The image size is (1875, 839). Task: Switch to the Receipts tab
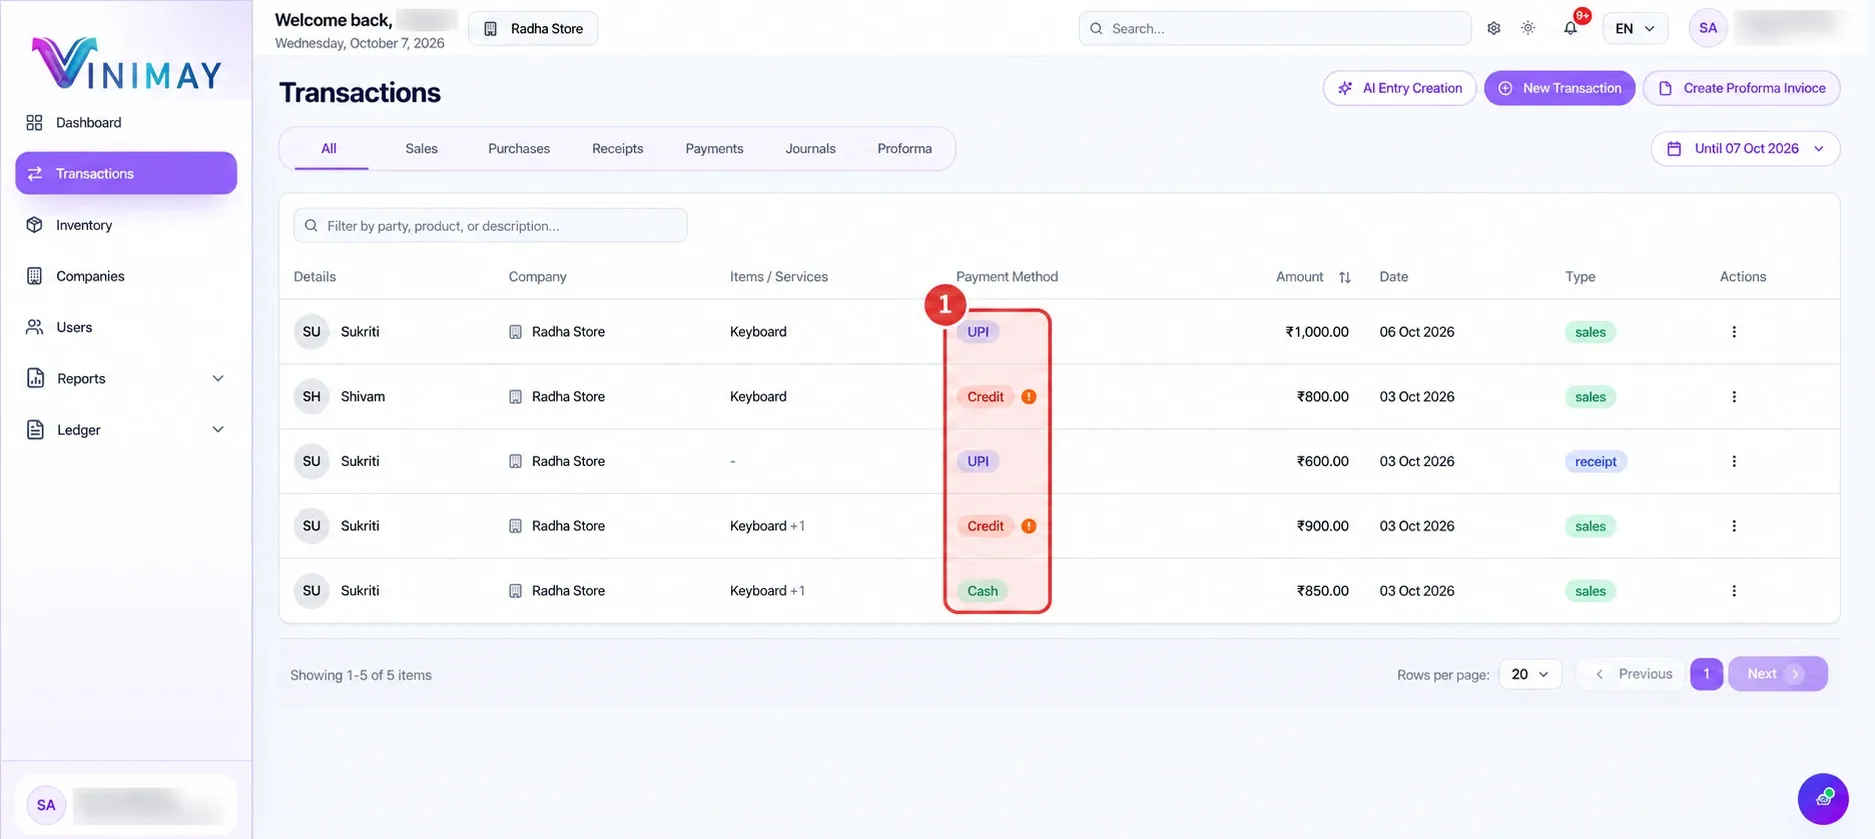[x=617, y=148]
